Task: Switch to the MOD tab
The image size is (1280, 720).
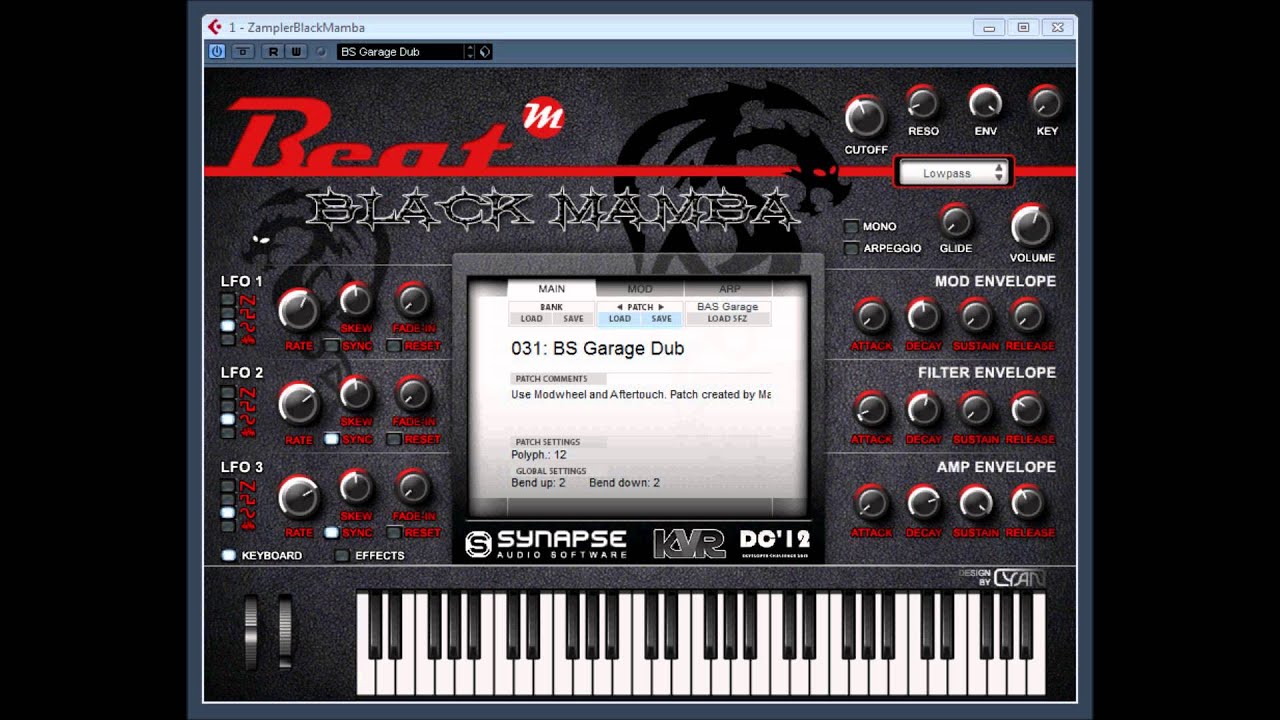Action: coord(640,289)
